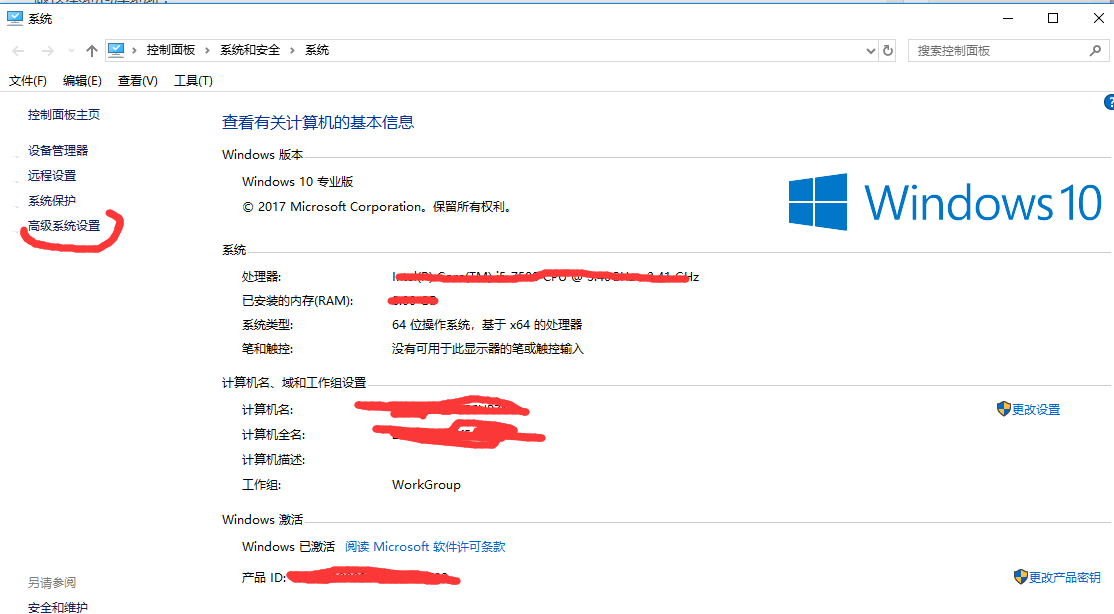Open 远程设置 from sidebar
Screen dimensions: 1114x614
pos(52,176)
